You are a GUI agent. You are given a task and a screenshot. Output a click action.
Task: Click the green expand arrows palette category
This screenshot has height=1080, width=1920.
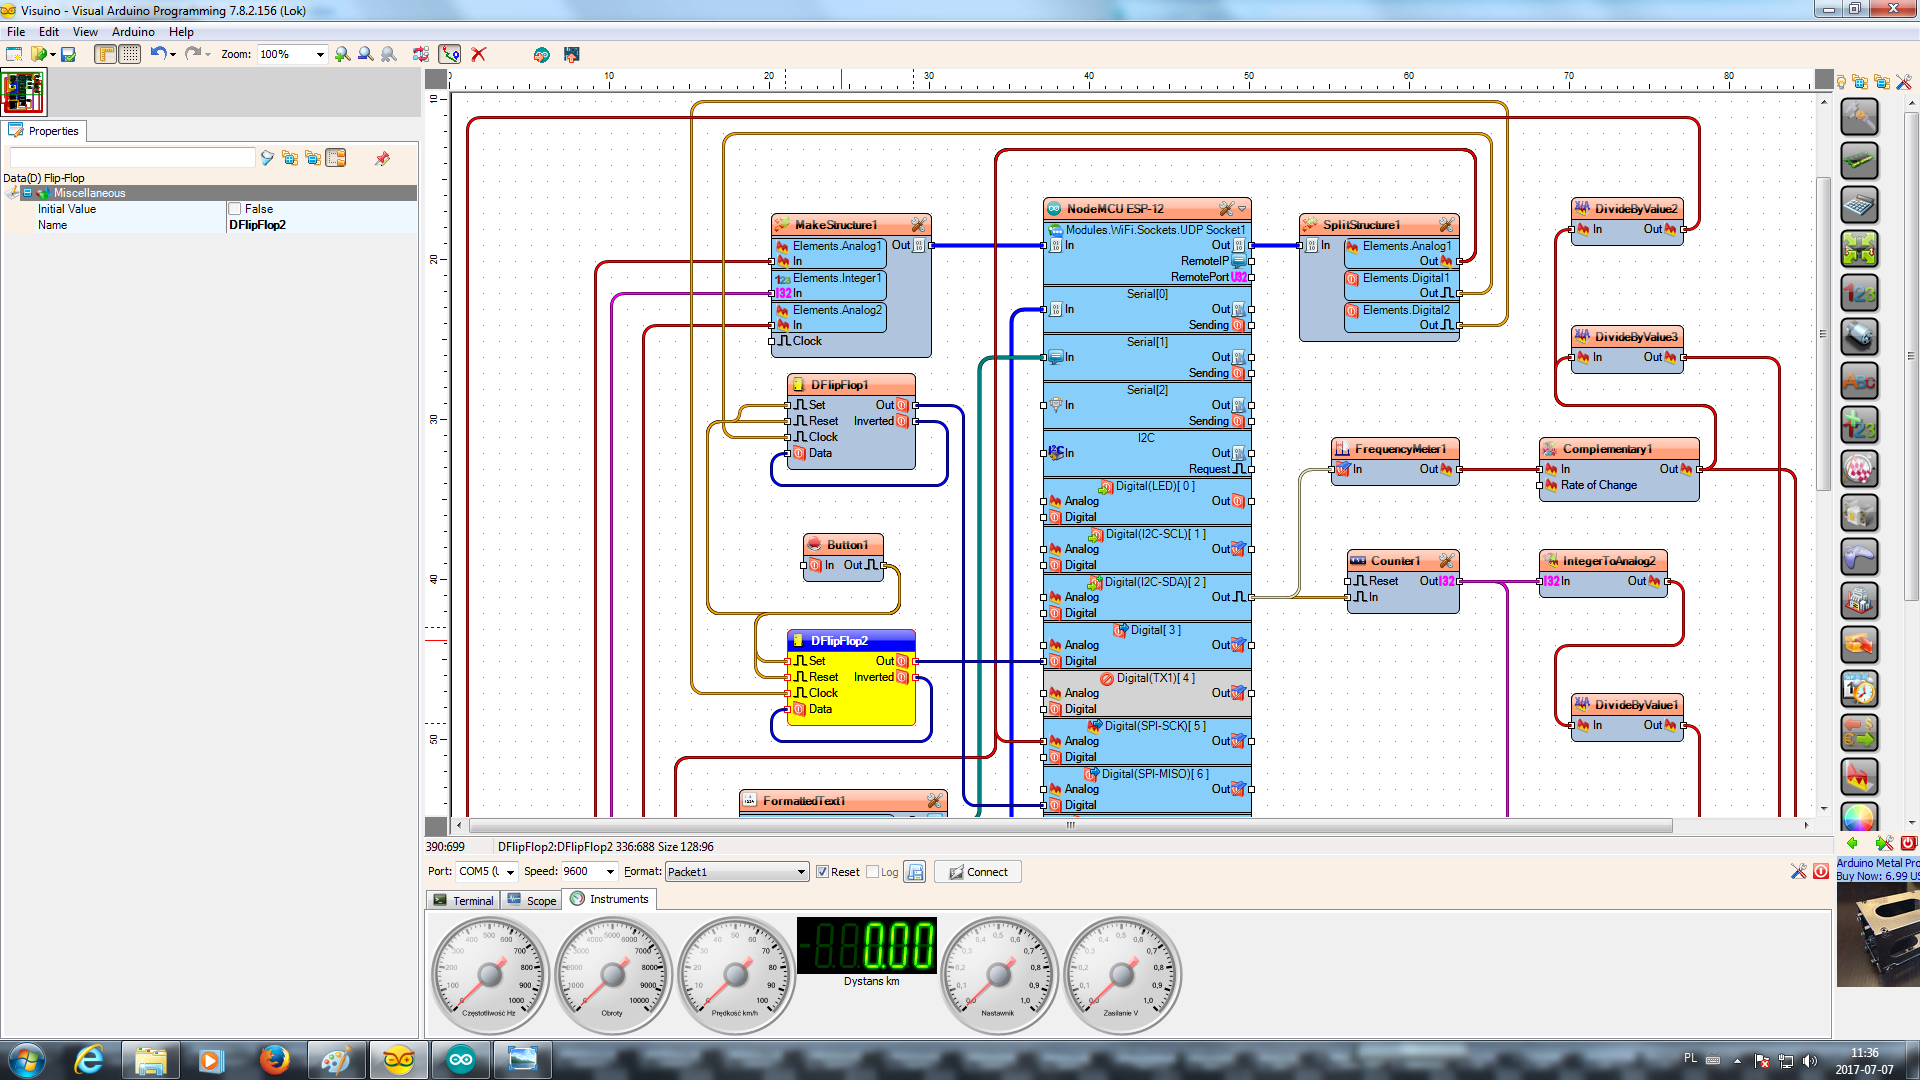tap(1859, 249)
